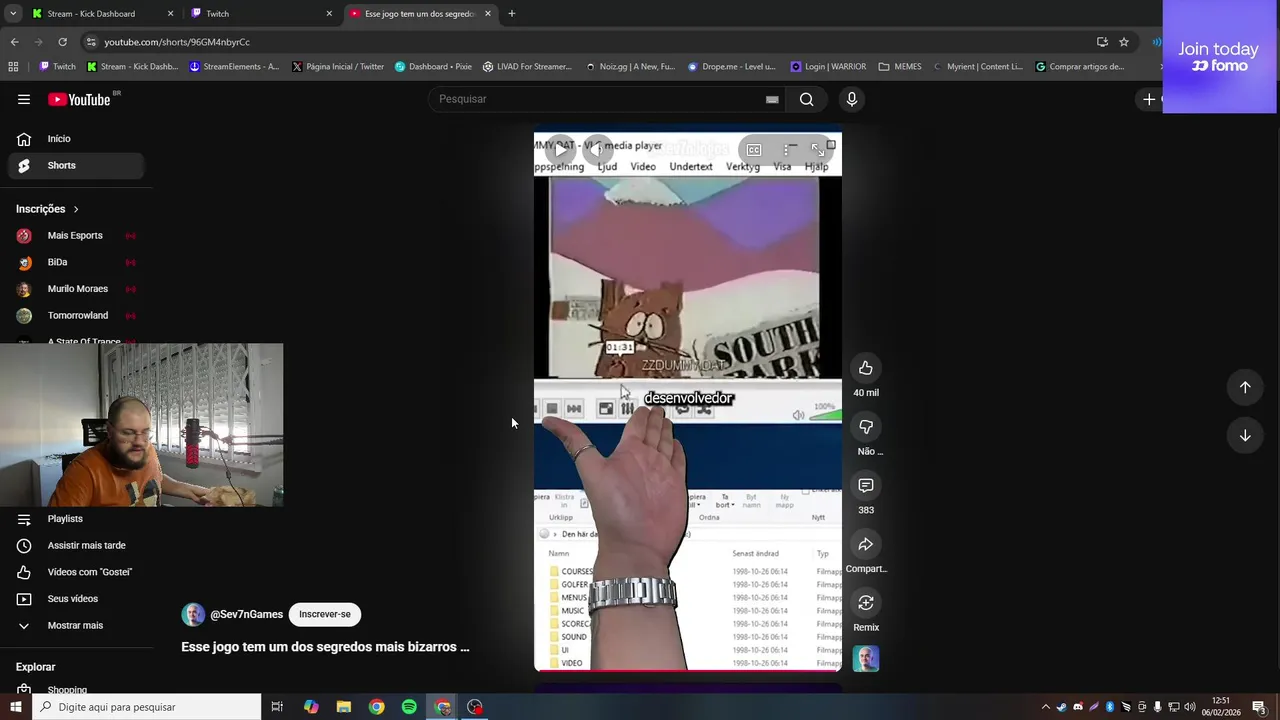1280x720 pixels.
Task: Mute the Short using the speaker button
Action: point(597,150)
